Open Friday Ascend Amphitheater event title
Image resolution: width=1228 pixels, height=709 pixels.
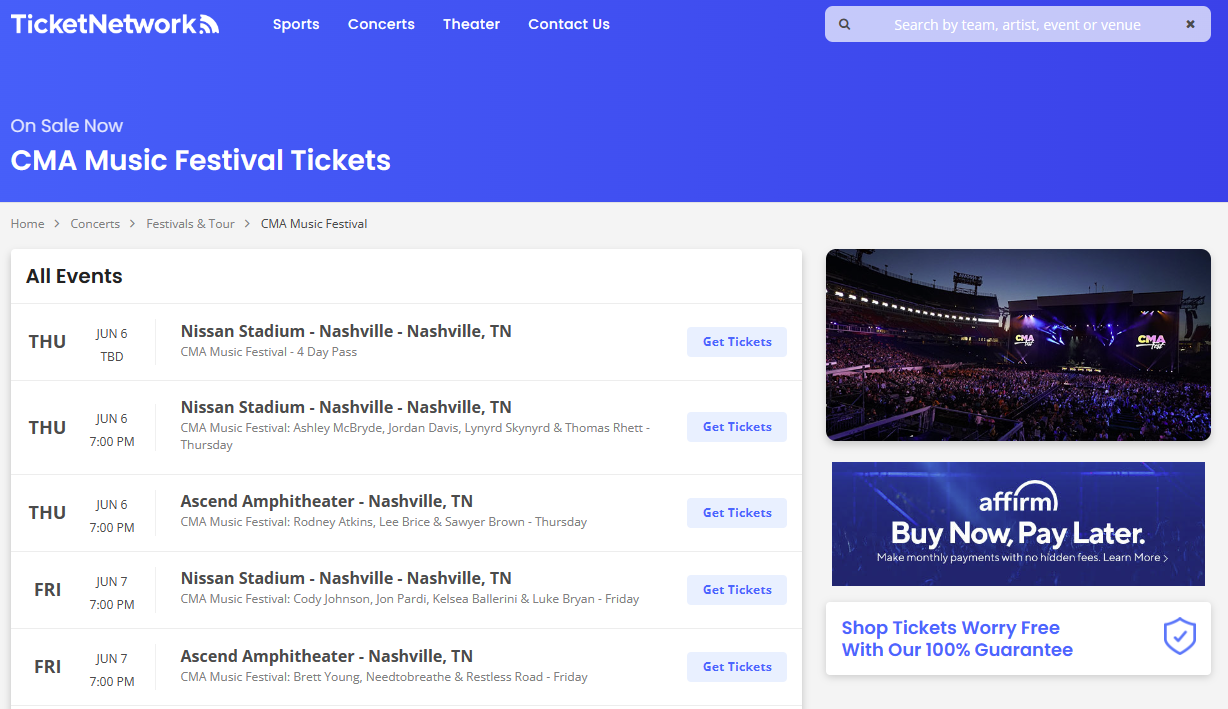click(326, 656)
